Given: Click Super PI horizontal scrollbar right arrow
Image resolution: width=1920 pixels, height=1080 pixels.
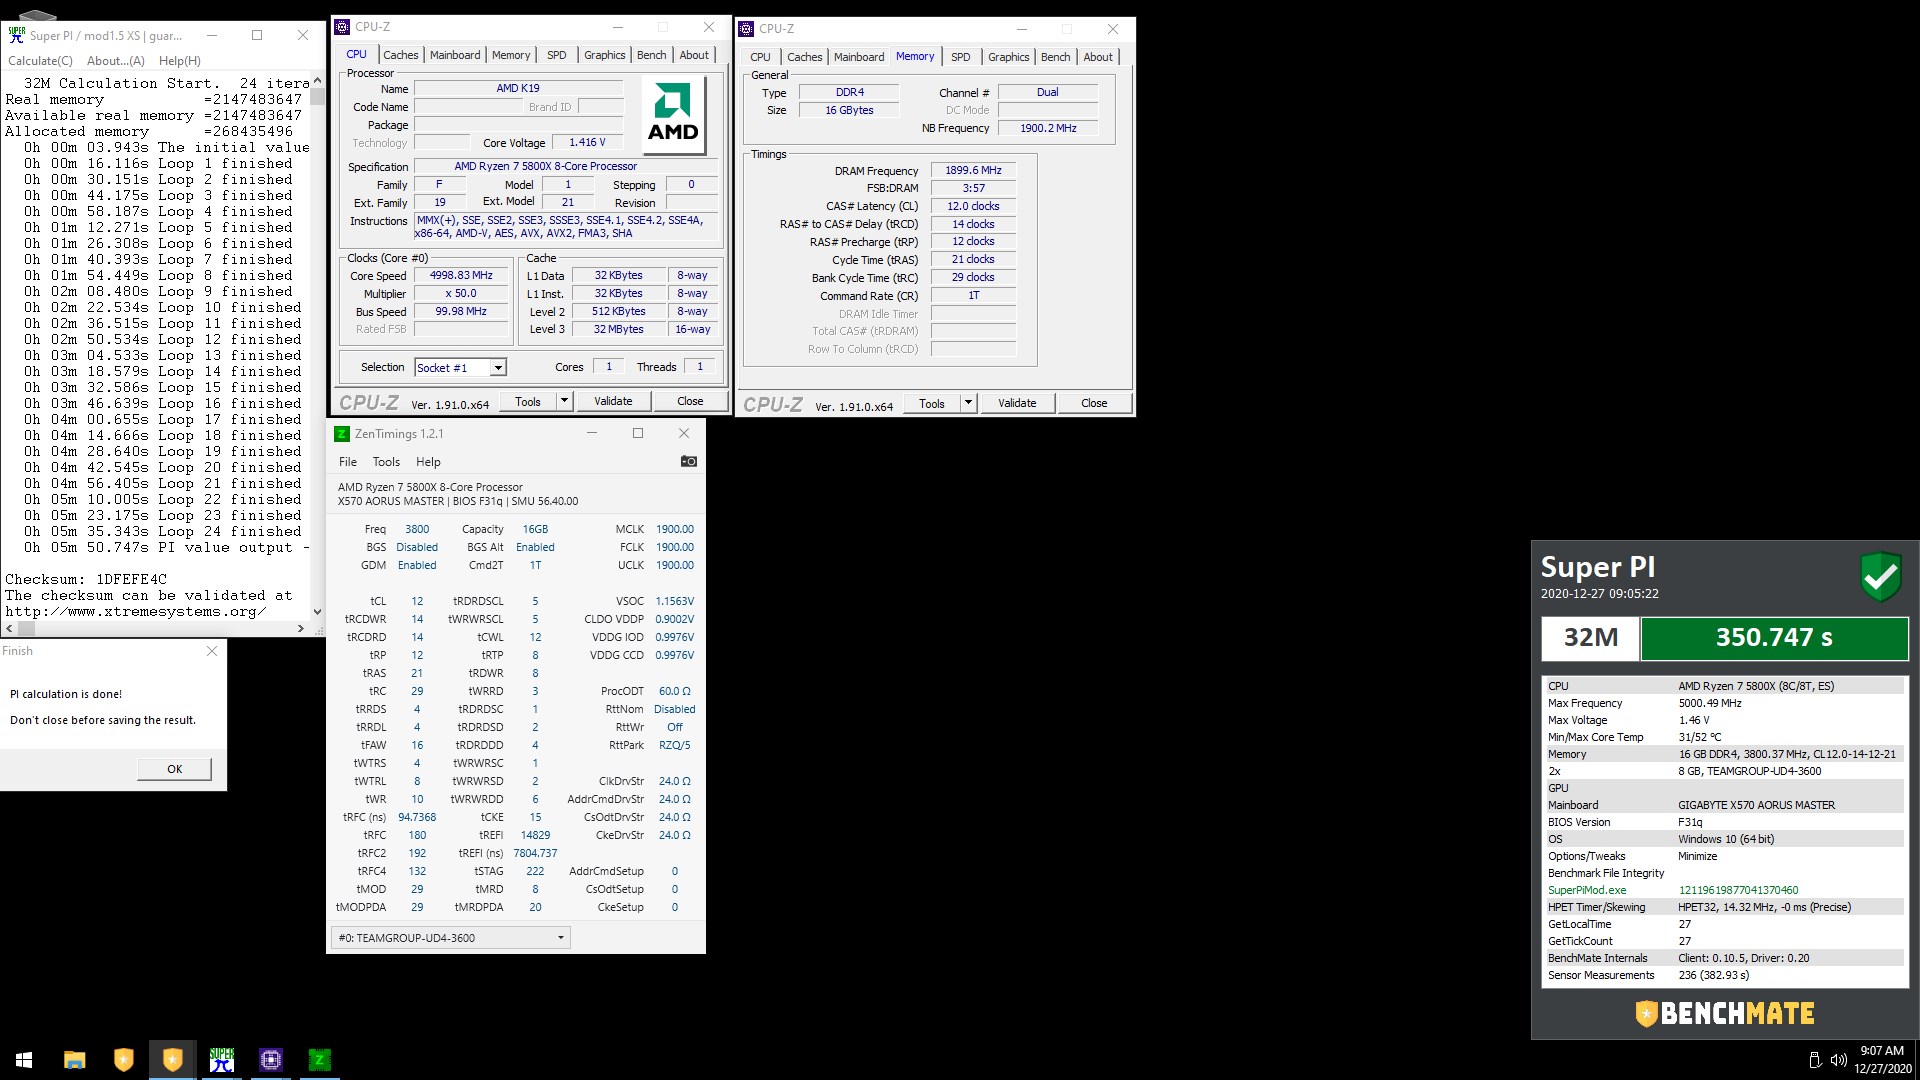Looking at the screenshot, I should click(x=300, y=628).
